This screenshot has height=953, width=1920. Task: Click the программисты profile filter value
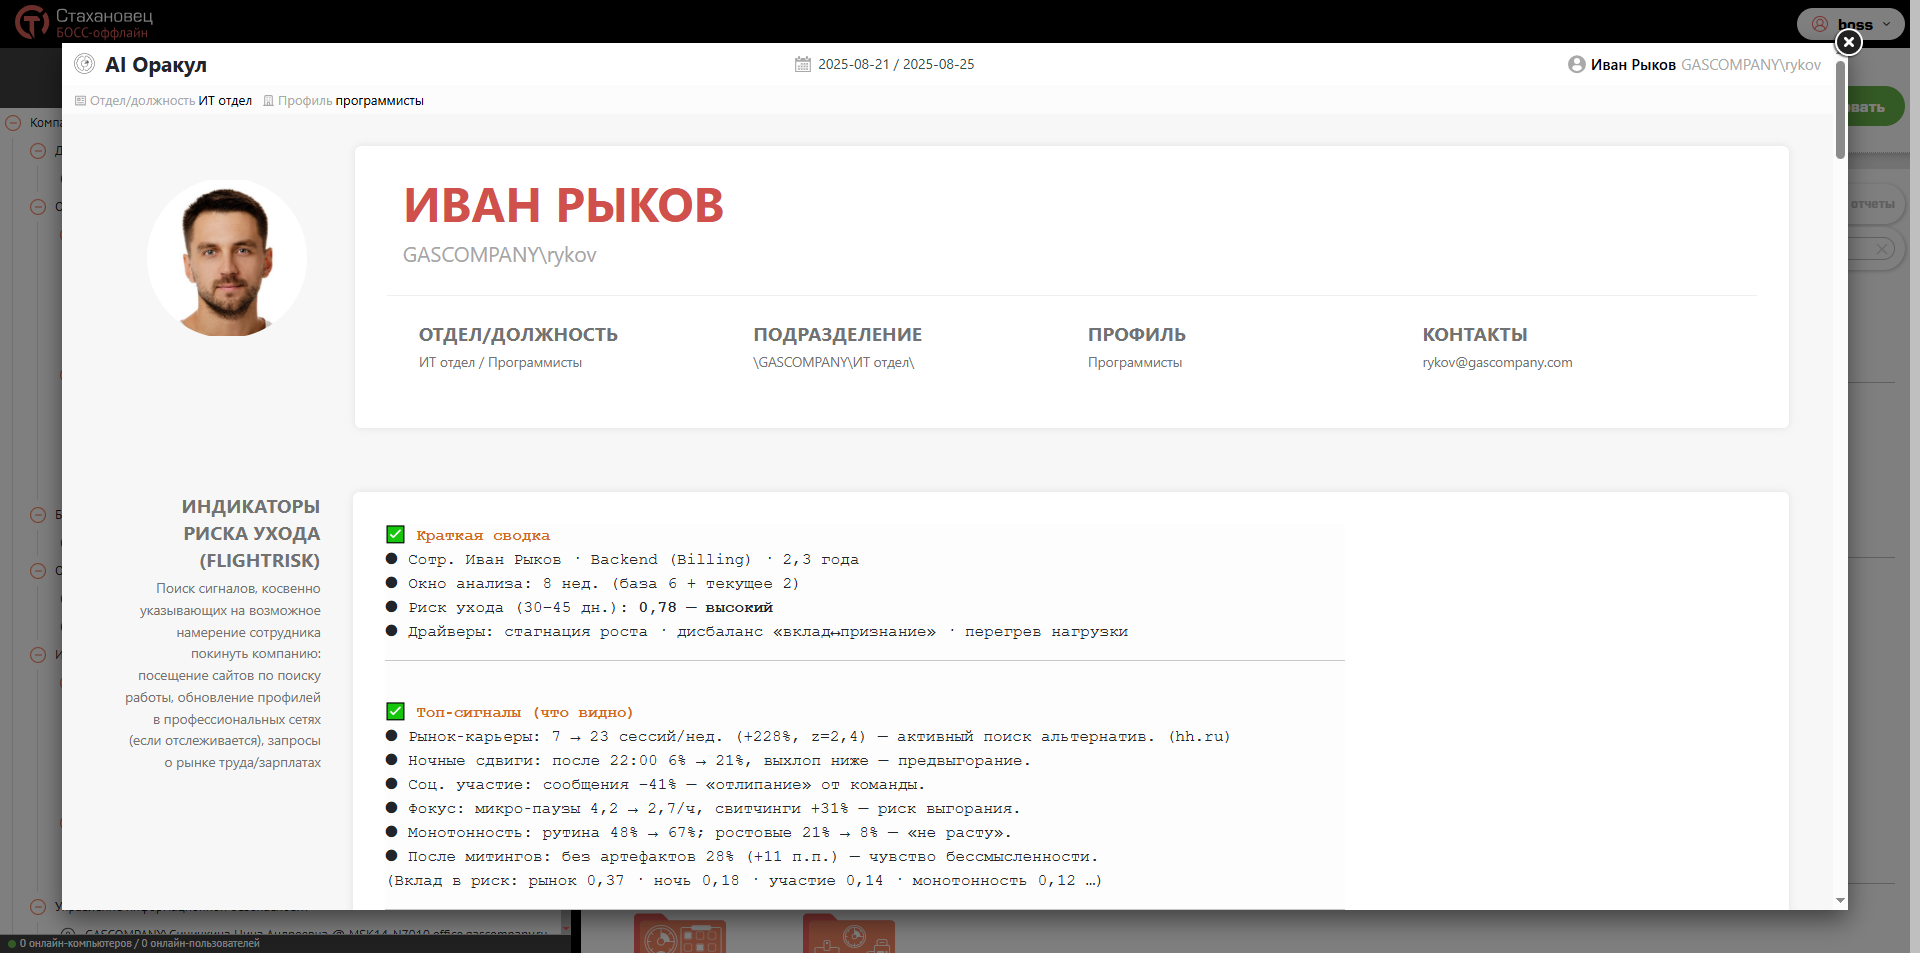379,101
